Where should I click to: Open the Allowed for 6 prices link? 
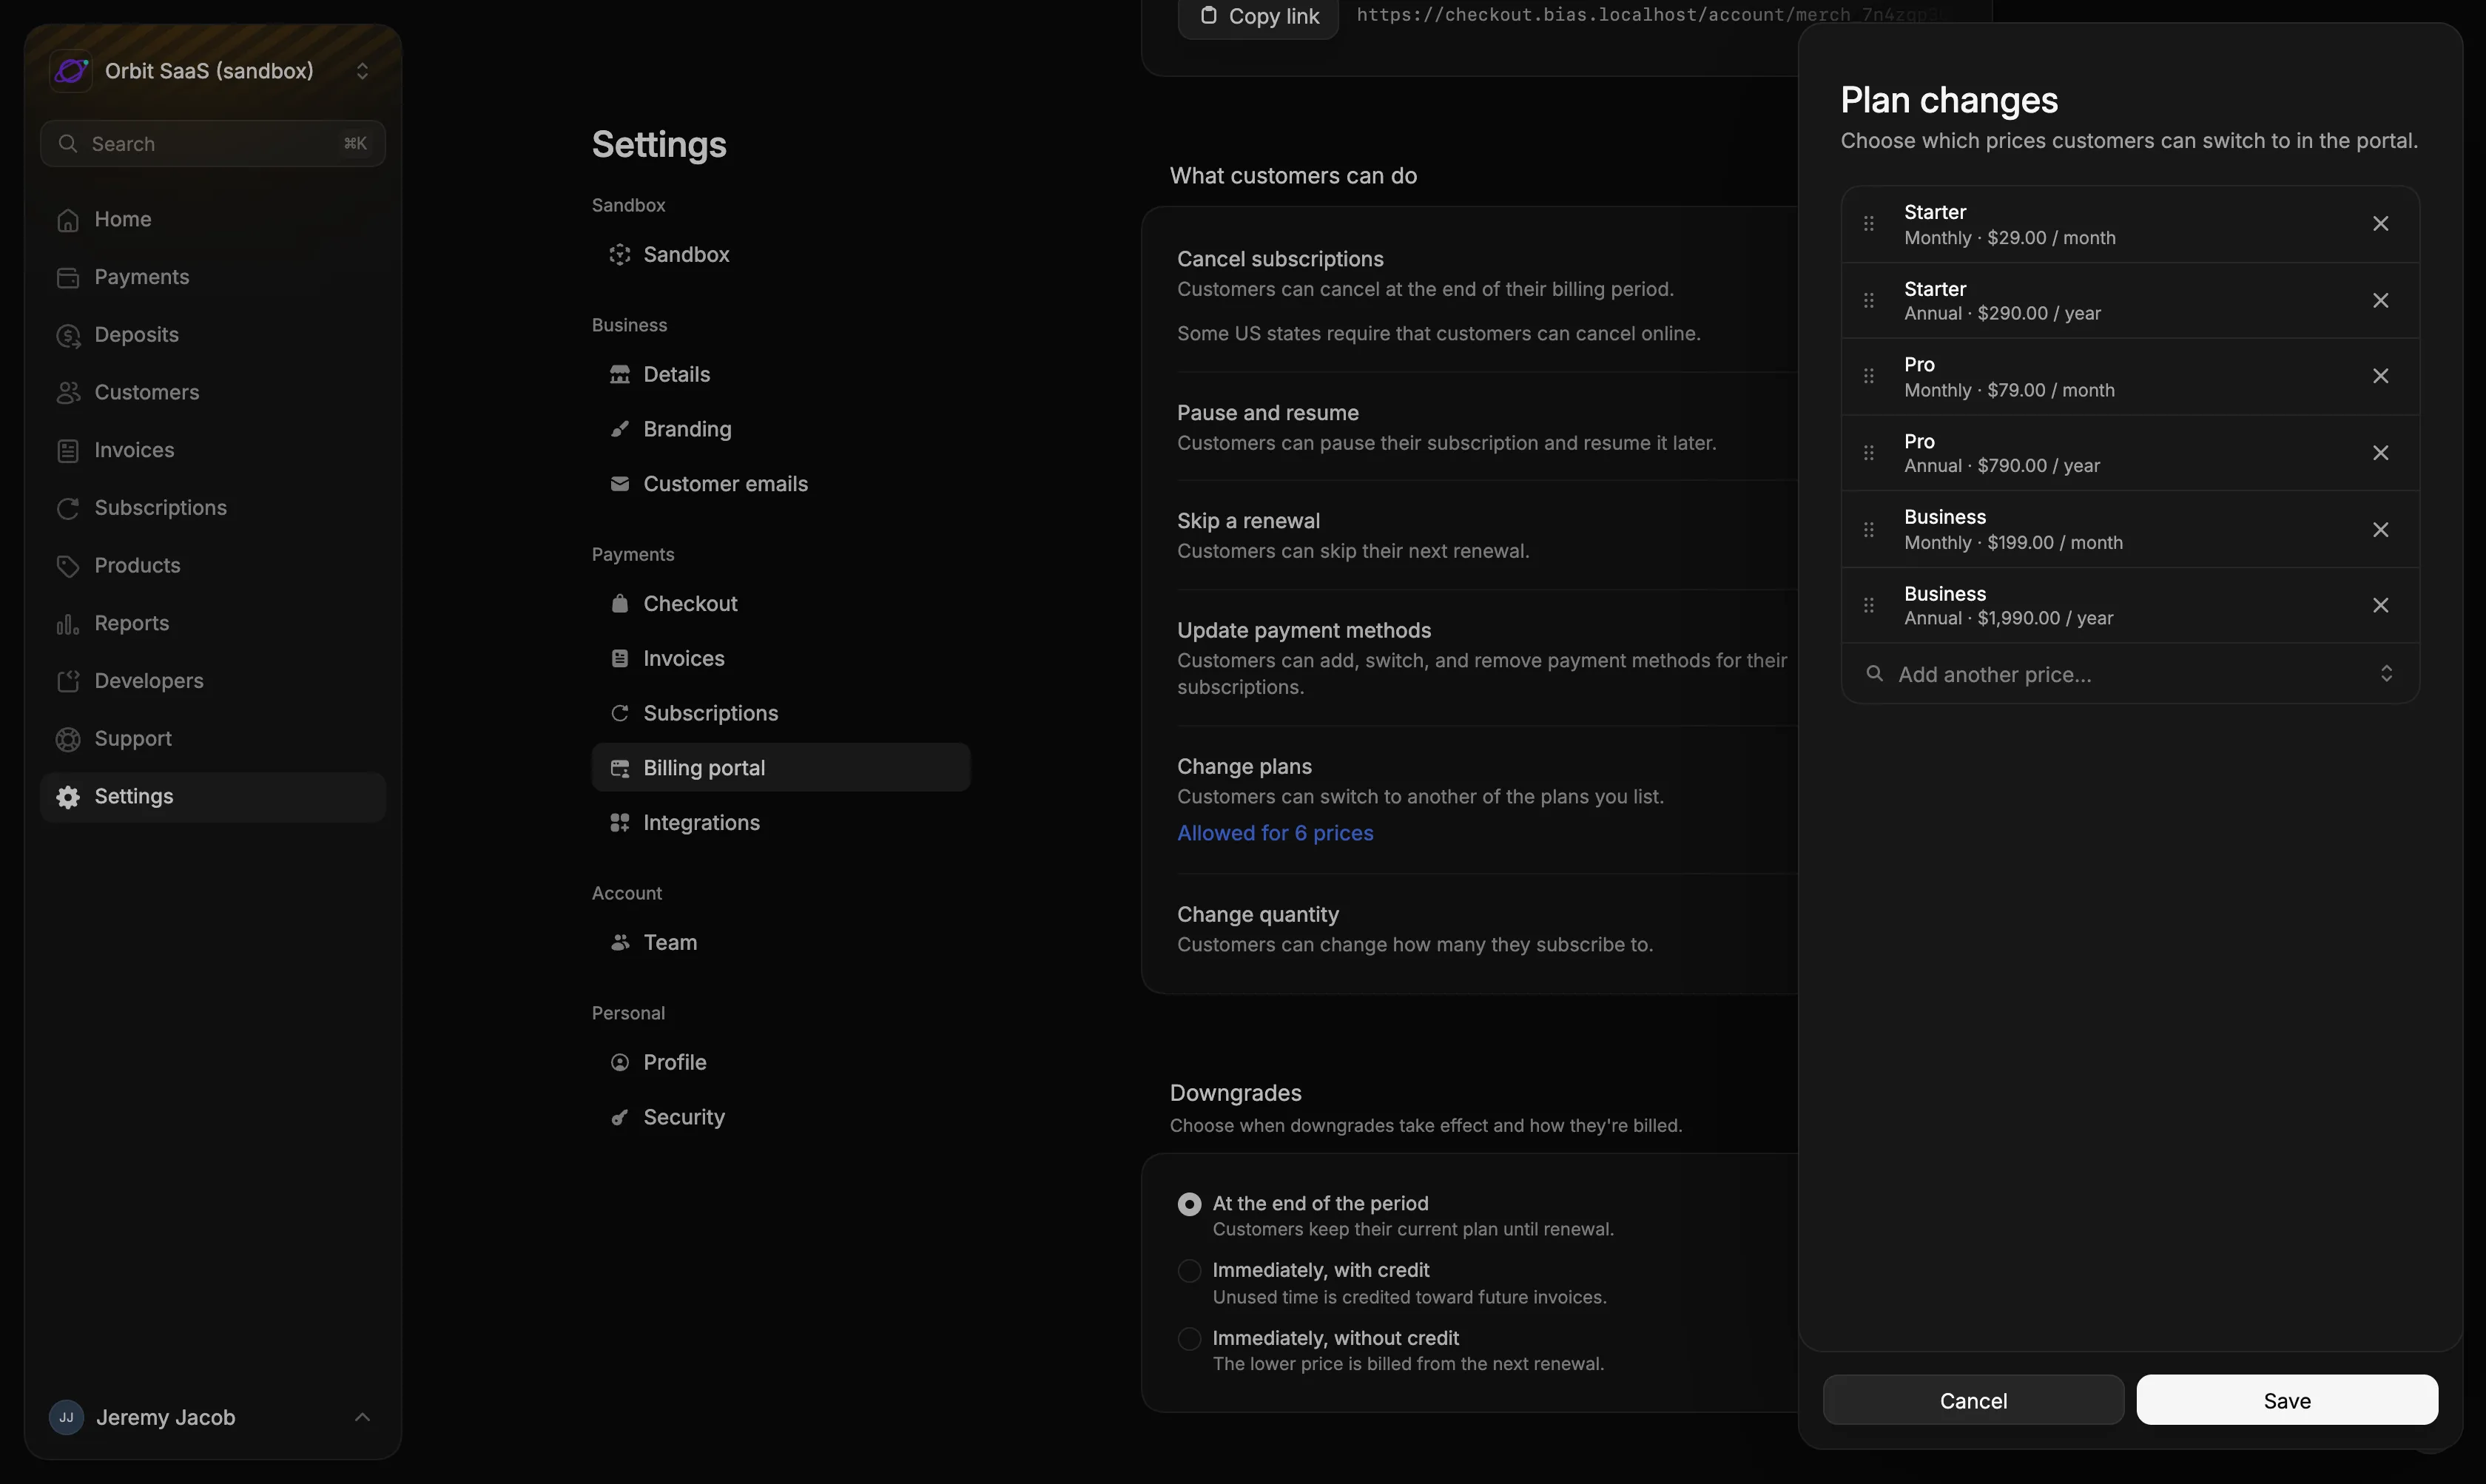(x=1275, y=833)
